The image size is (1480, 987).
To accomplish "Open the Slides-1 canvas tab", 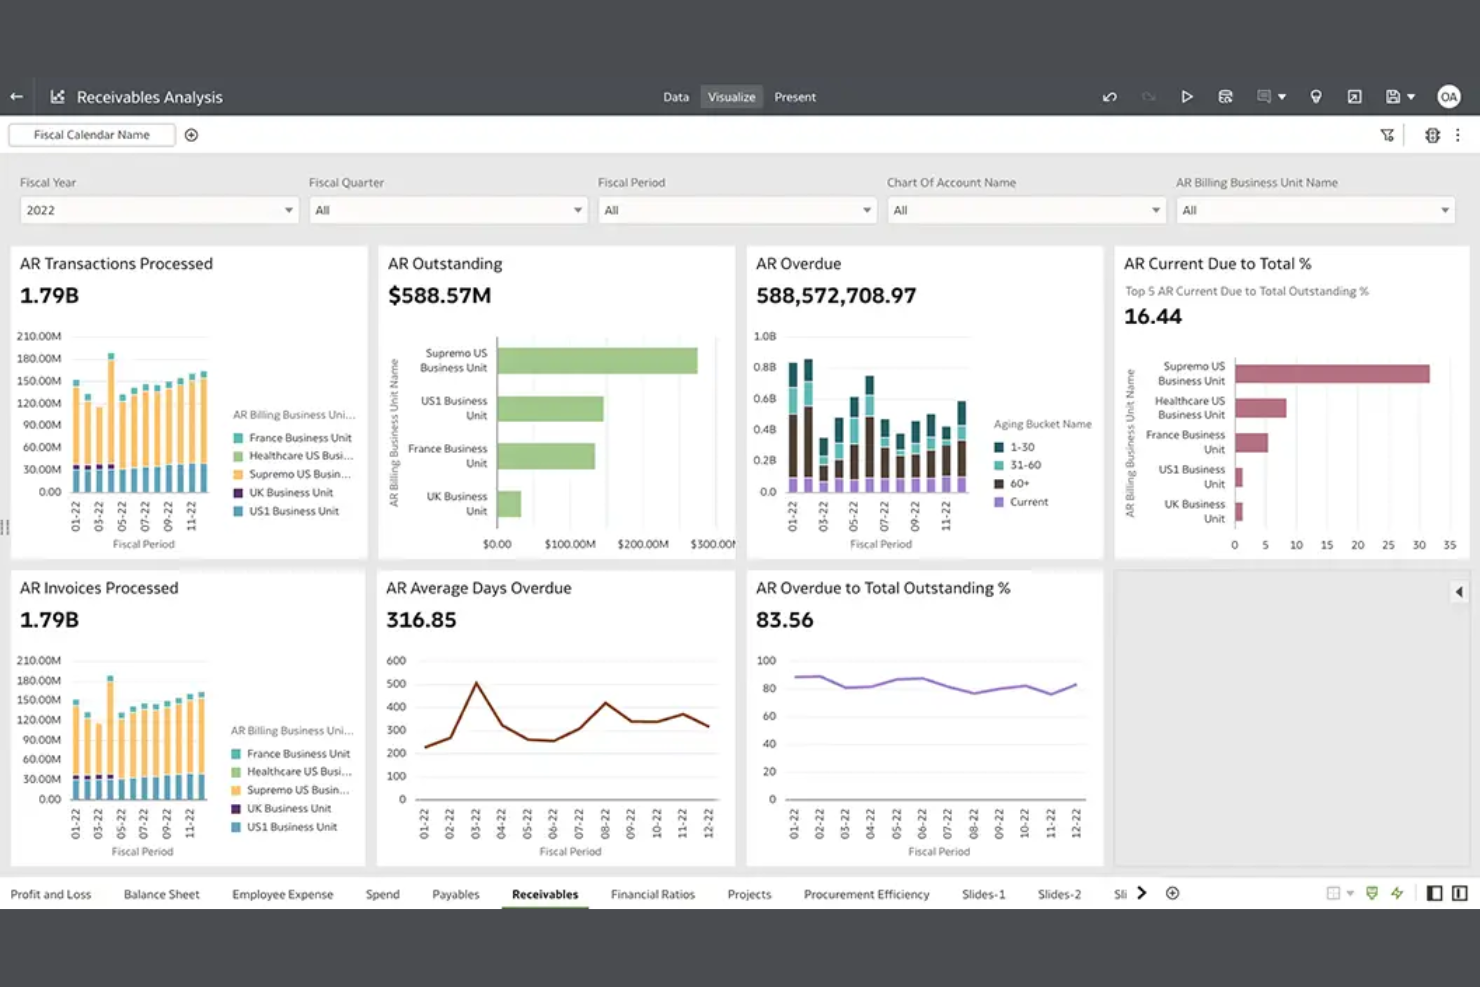I will 984,894.
